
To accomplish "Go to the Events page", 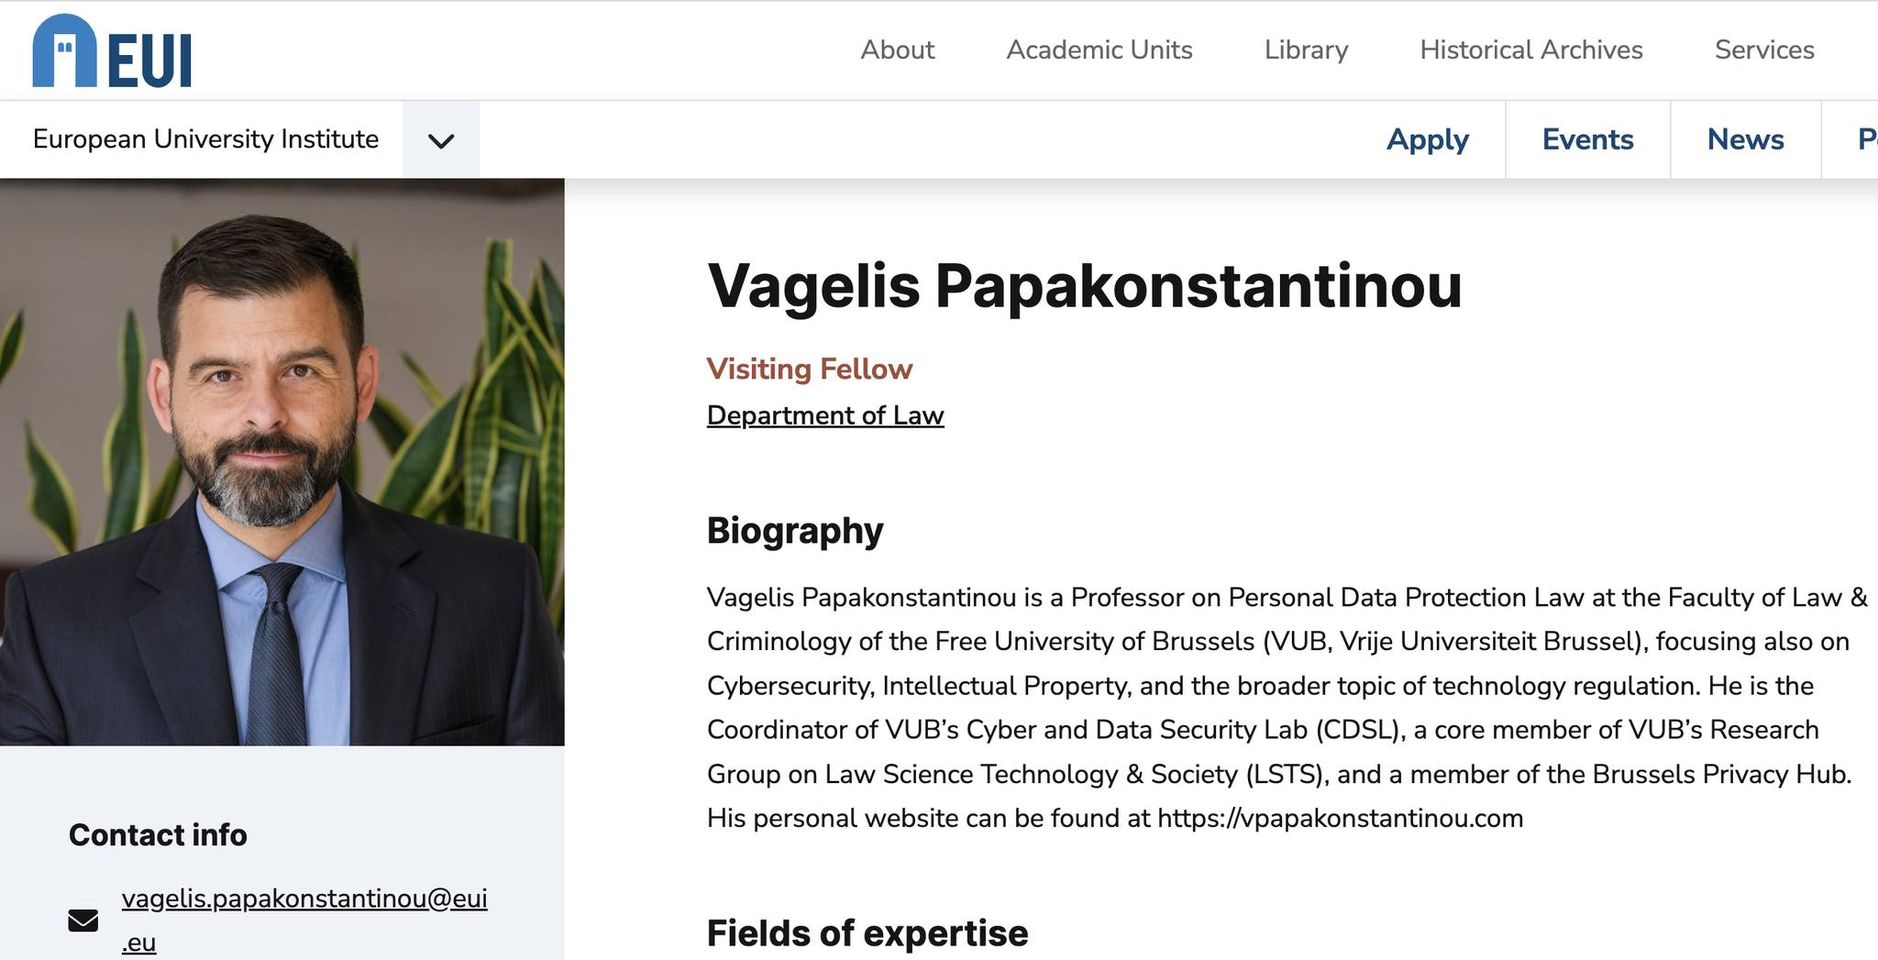I will click(1587, 140).
